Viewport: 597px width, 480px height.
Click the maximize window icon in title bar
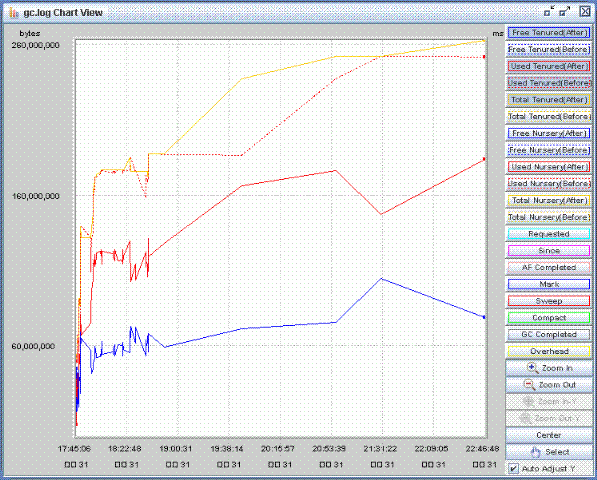pyautogui.click(x=565, y=11)
